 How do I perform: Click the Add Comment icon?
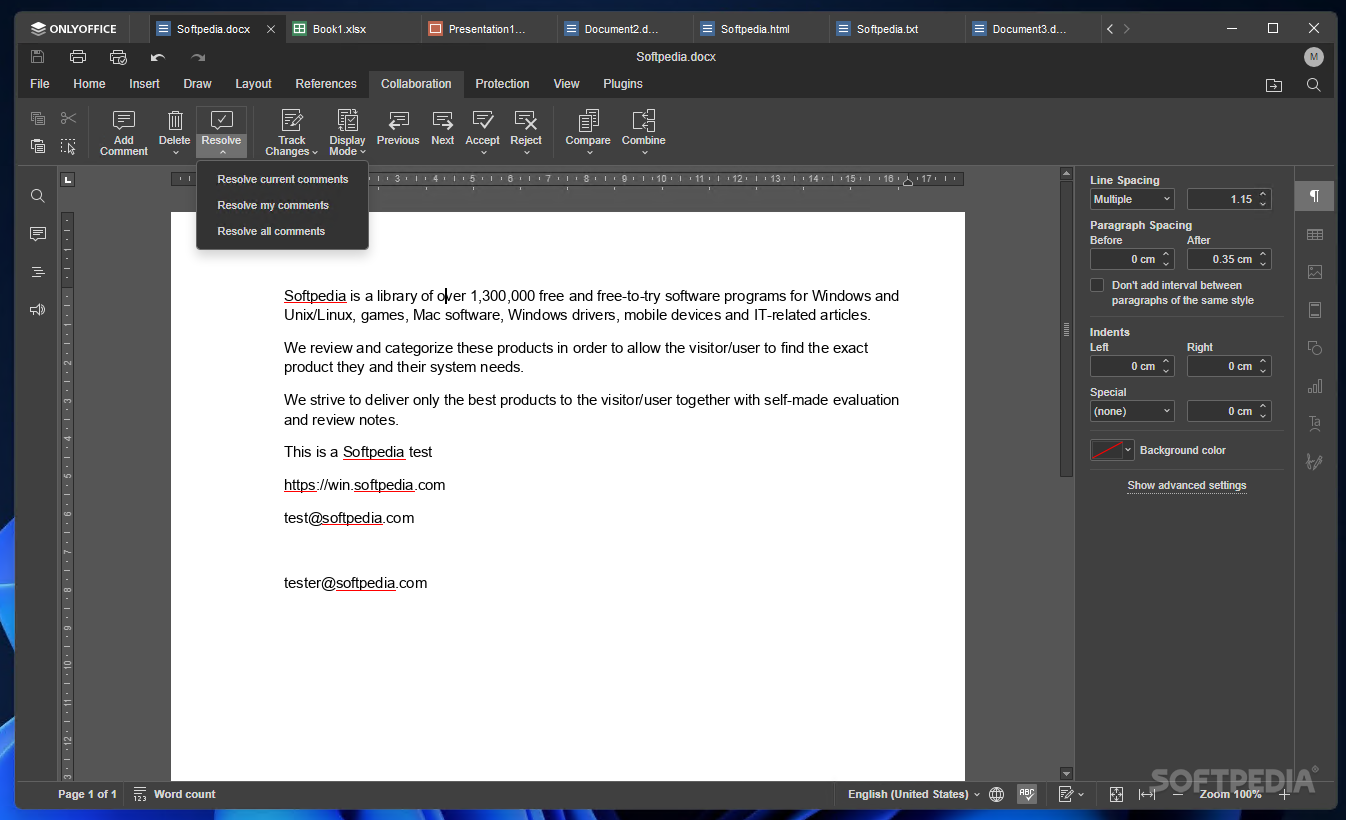click(124, 121)
